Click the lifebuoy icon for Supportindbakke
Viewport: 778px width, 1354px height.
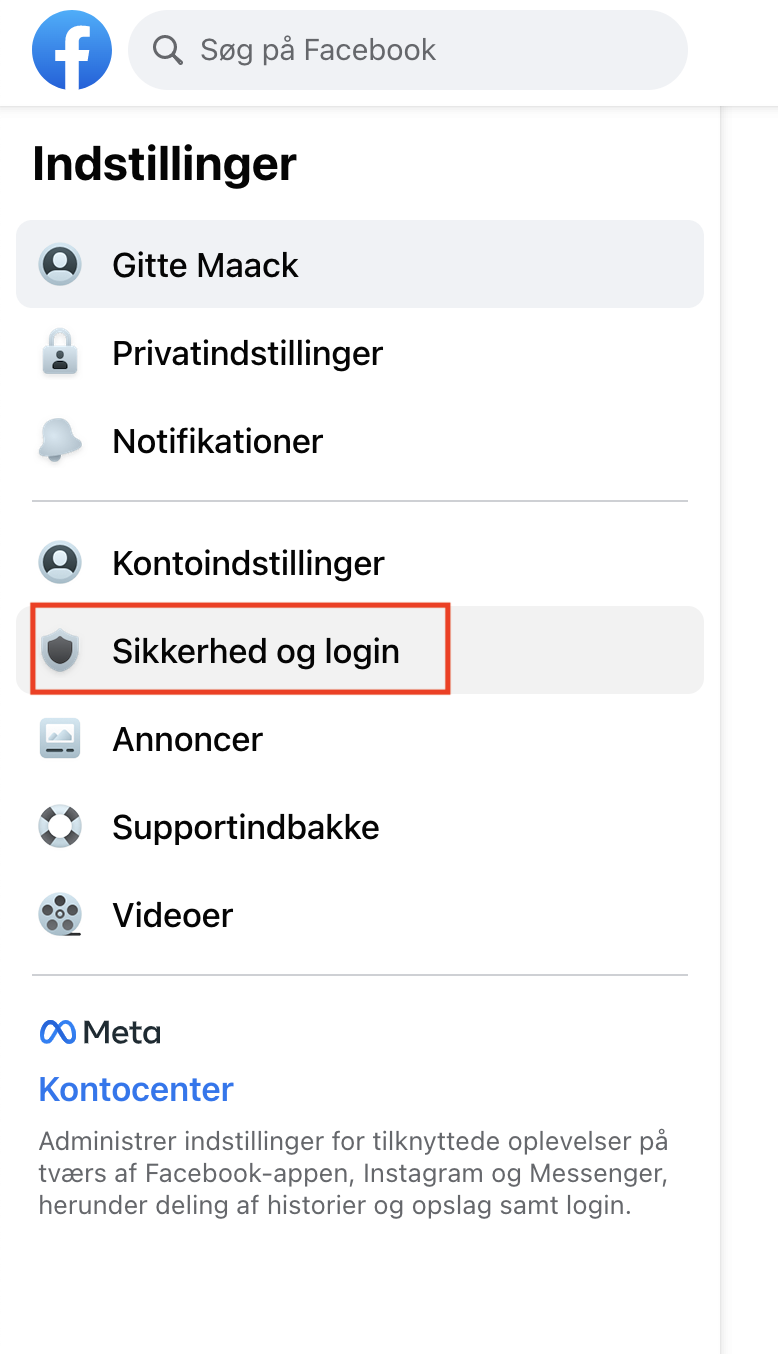tap(60, 827)
